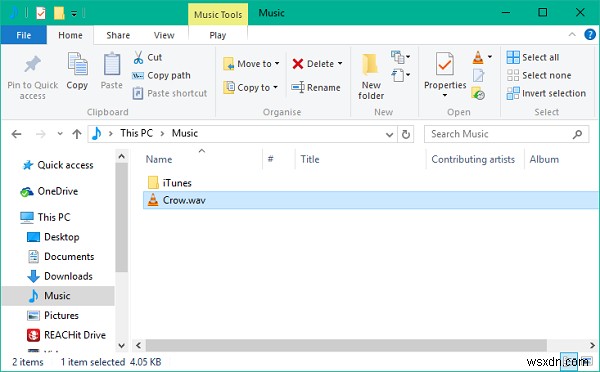Click the Paste clipboard icon
Viewport: 600px width, 372px height.
(x=112, y=64)
